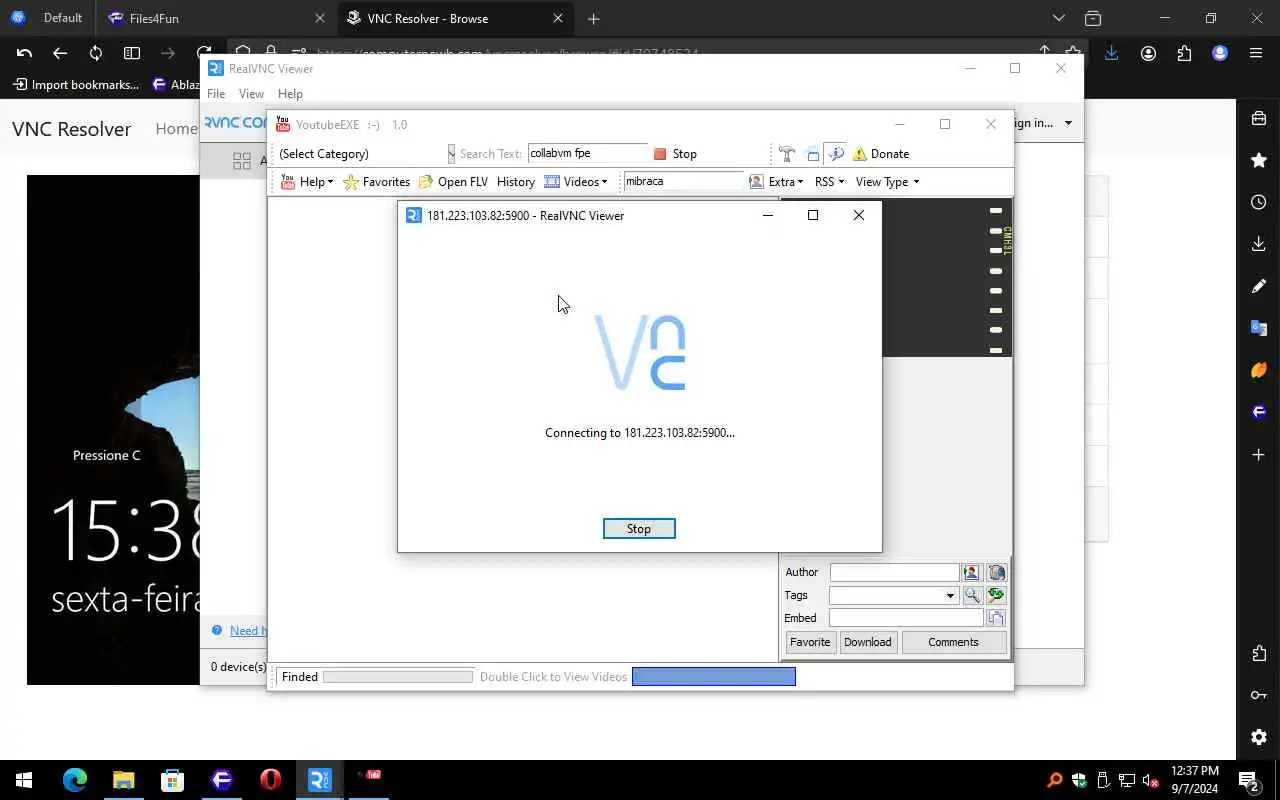Image resolution: width=1280 pixels, height=800 pixels.
Task: Click the Default workspace button
Action: point(47,18)
